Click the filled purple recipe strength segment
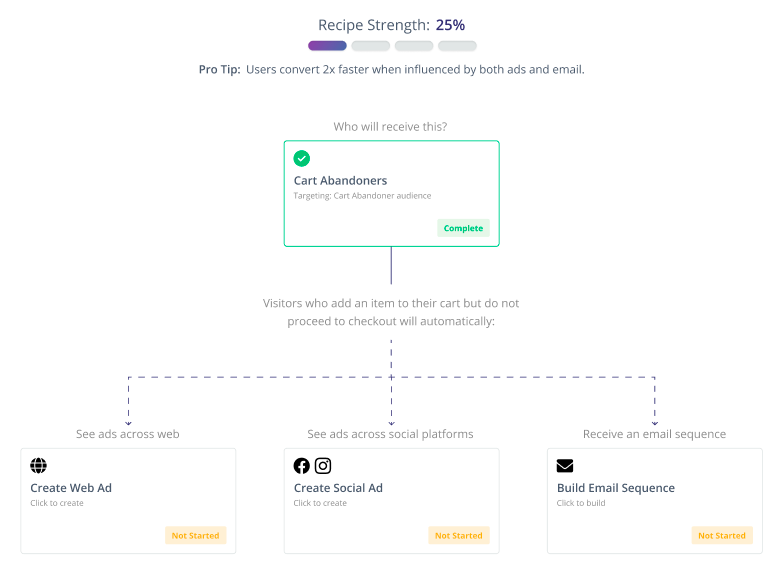Image resolution: width=782 pixels, height=571 pixels. [x=327, y=46]
